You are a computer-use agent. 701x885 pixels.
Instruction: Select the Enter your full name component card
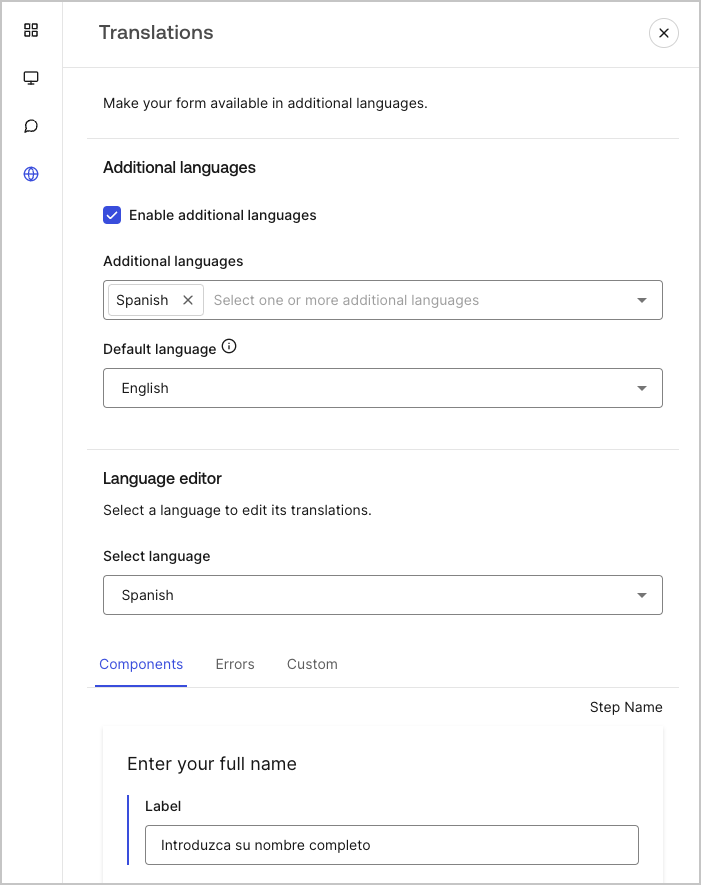pos(211,763)
